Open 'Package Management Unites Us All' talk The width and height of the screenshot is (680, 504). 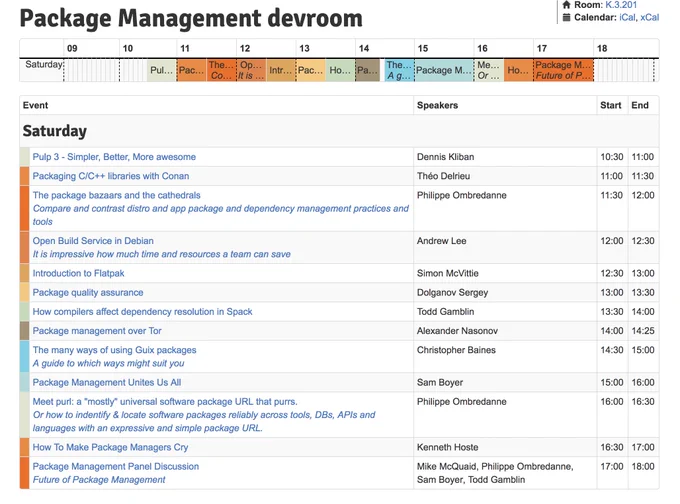click(107, 383)
